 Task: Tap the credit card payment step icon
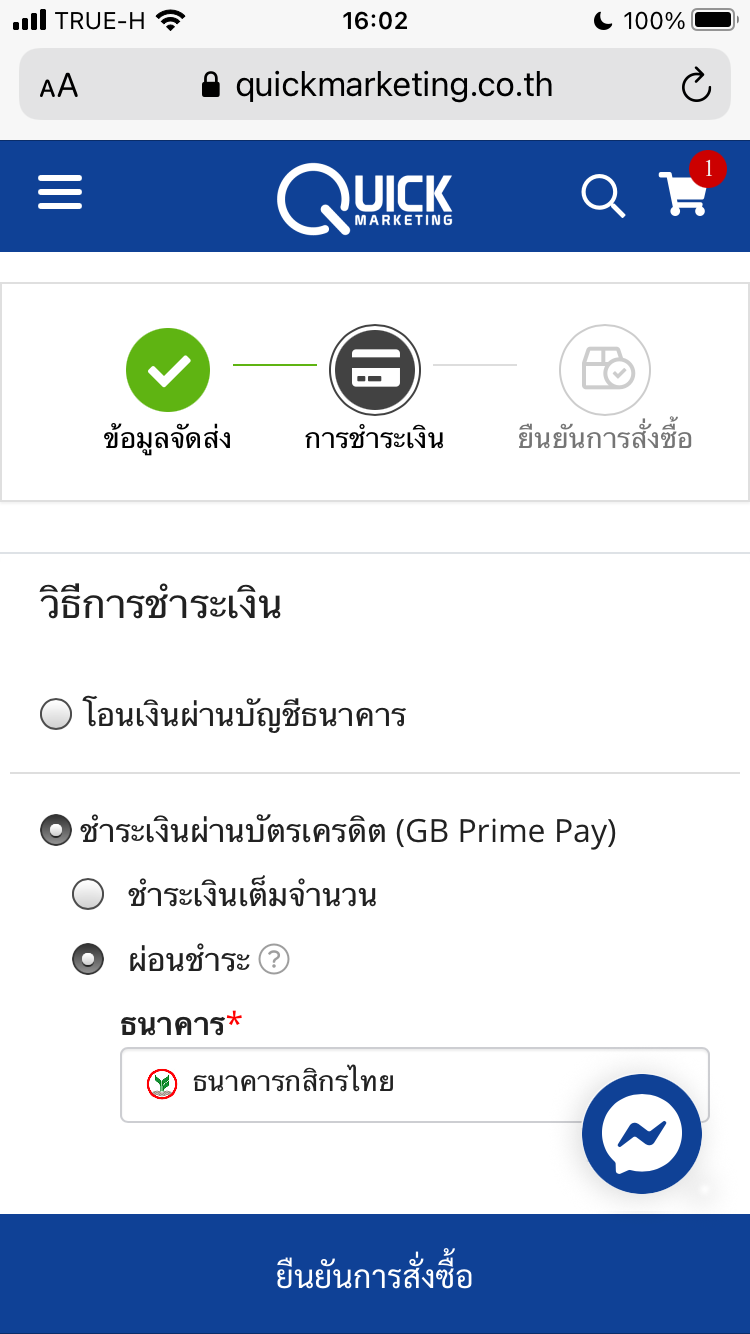375,370
